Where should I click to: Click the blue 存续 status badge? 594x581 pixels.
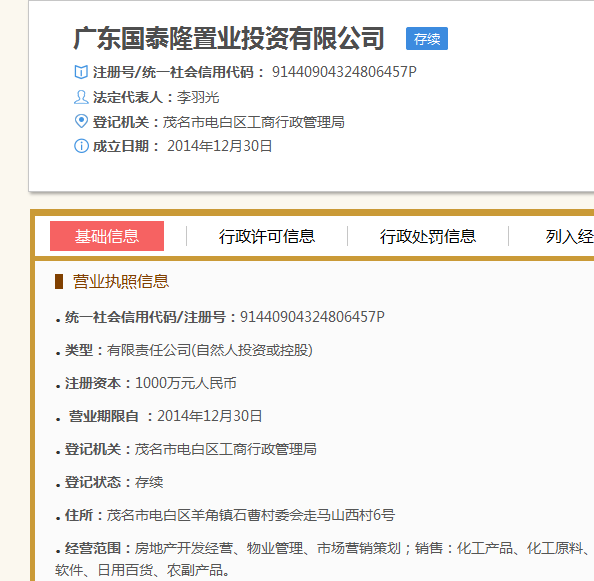point(427,39)
